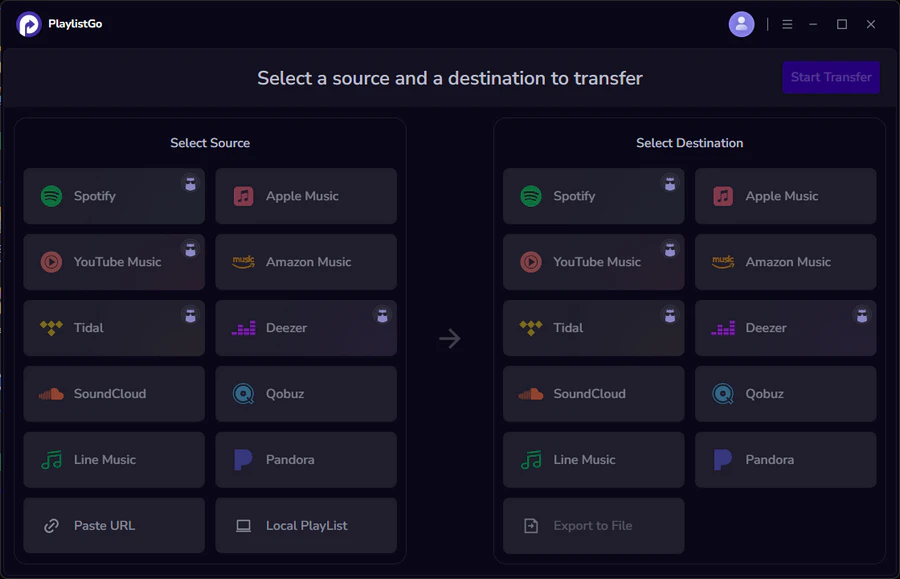Screen dimensions: 900x579
Task: Click Amazon Music logo in destination panel
Action: point(723,262)
